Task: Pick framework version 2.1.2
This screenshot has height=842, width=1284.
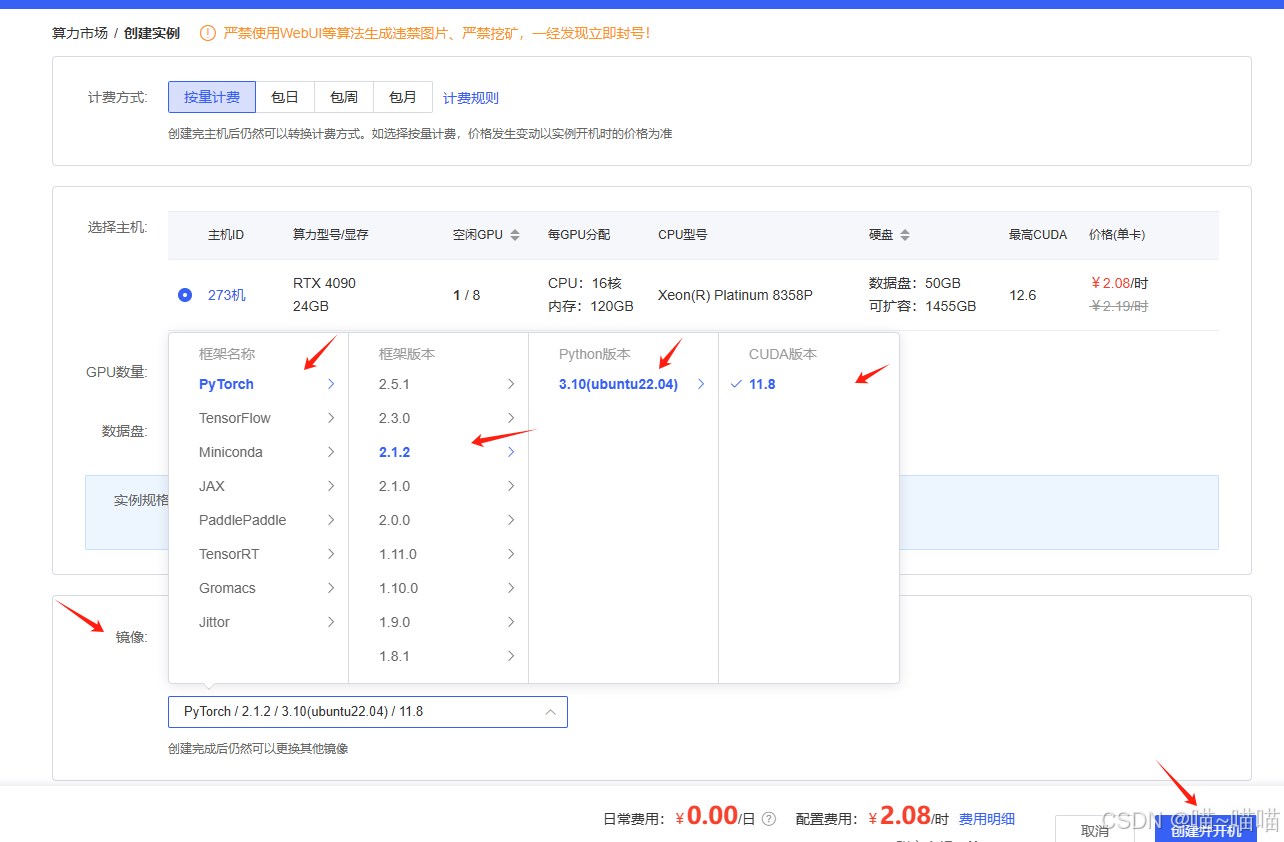Action: pyautogui.click(x=394, y=452)
